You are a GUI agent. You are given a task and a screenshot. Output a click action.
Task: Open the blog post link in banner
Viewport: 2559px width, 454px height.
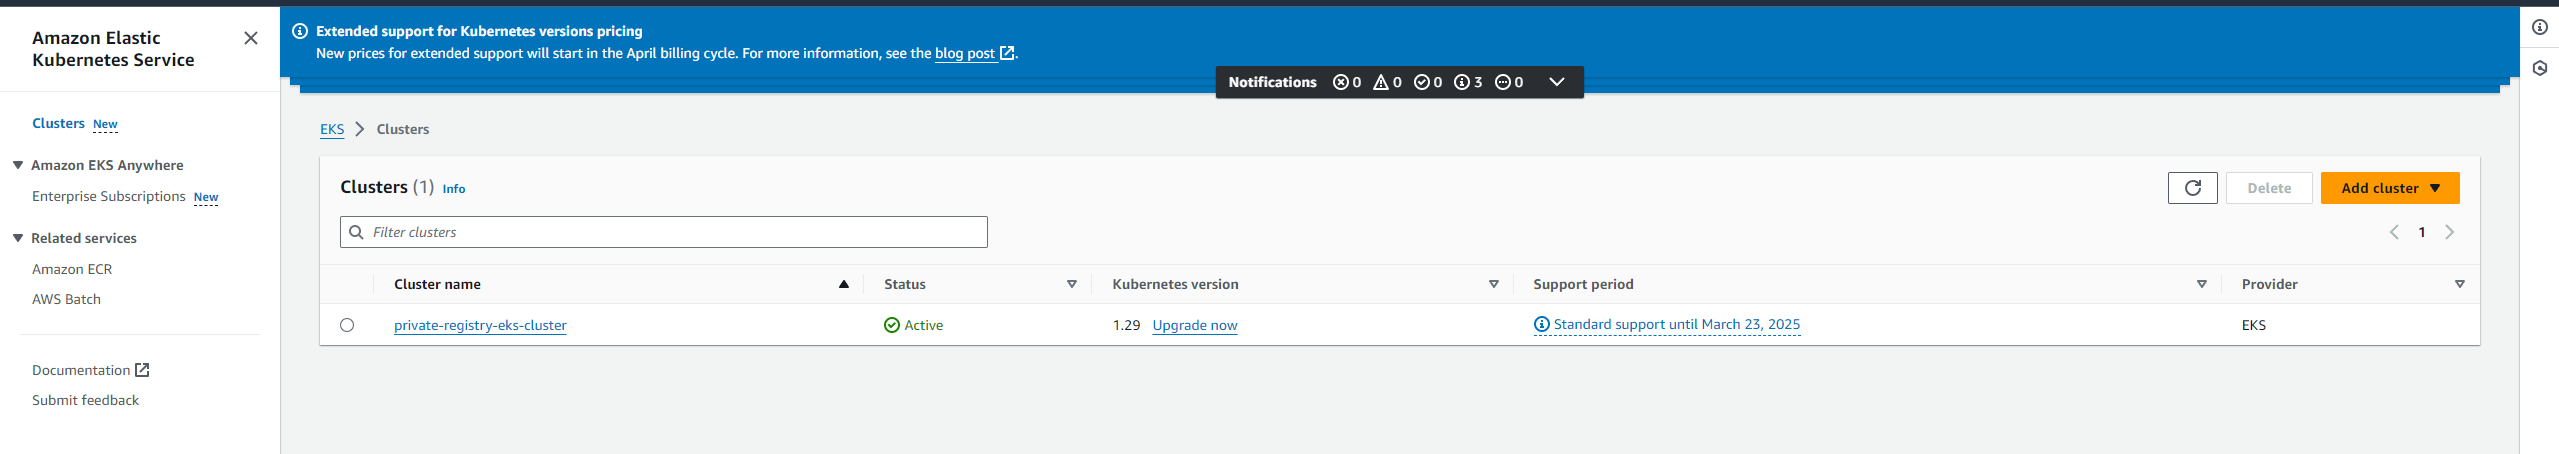(x=965, y=53)
